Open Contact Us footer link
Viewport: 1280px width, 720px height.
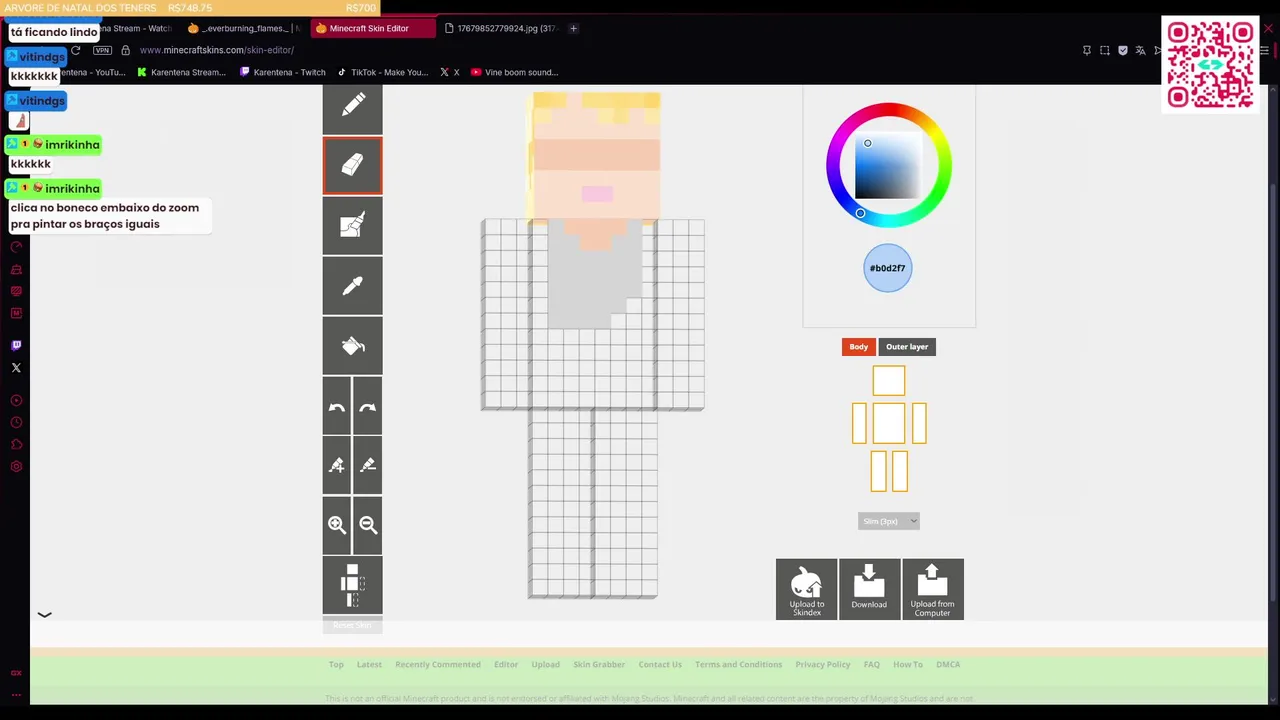(660, 664)
